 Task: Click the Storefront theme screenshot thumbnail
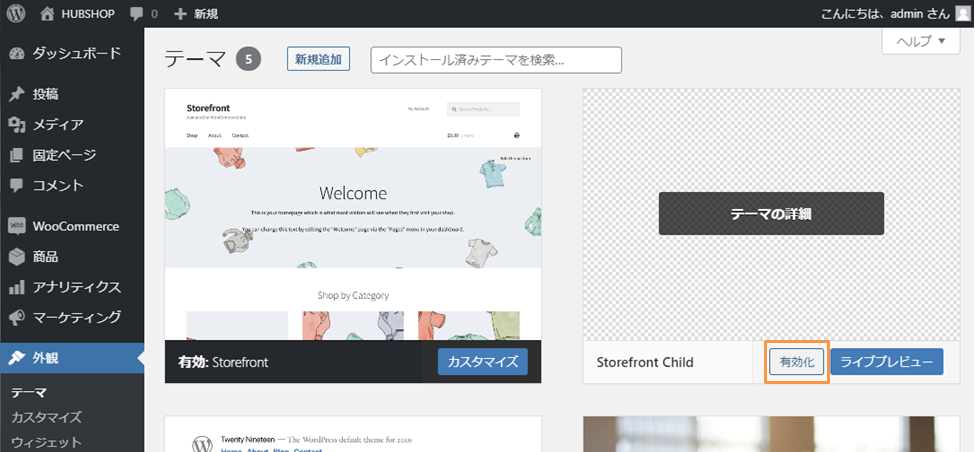click(353, 214)
